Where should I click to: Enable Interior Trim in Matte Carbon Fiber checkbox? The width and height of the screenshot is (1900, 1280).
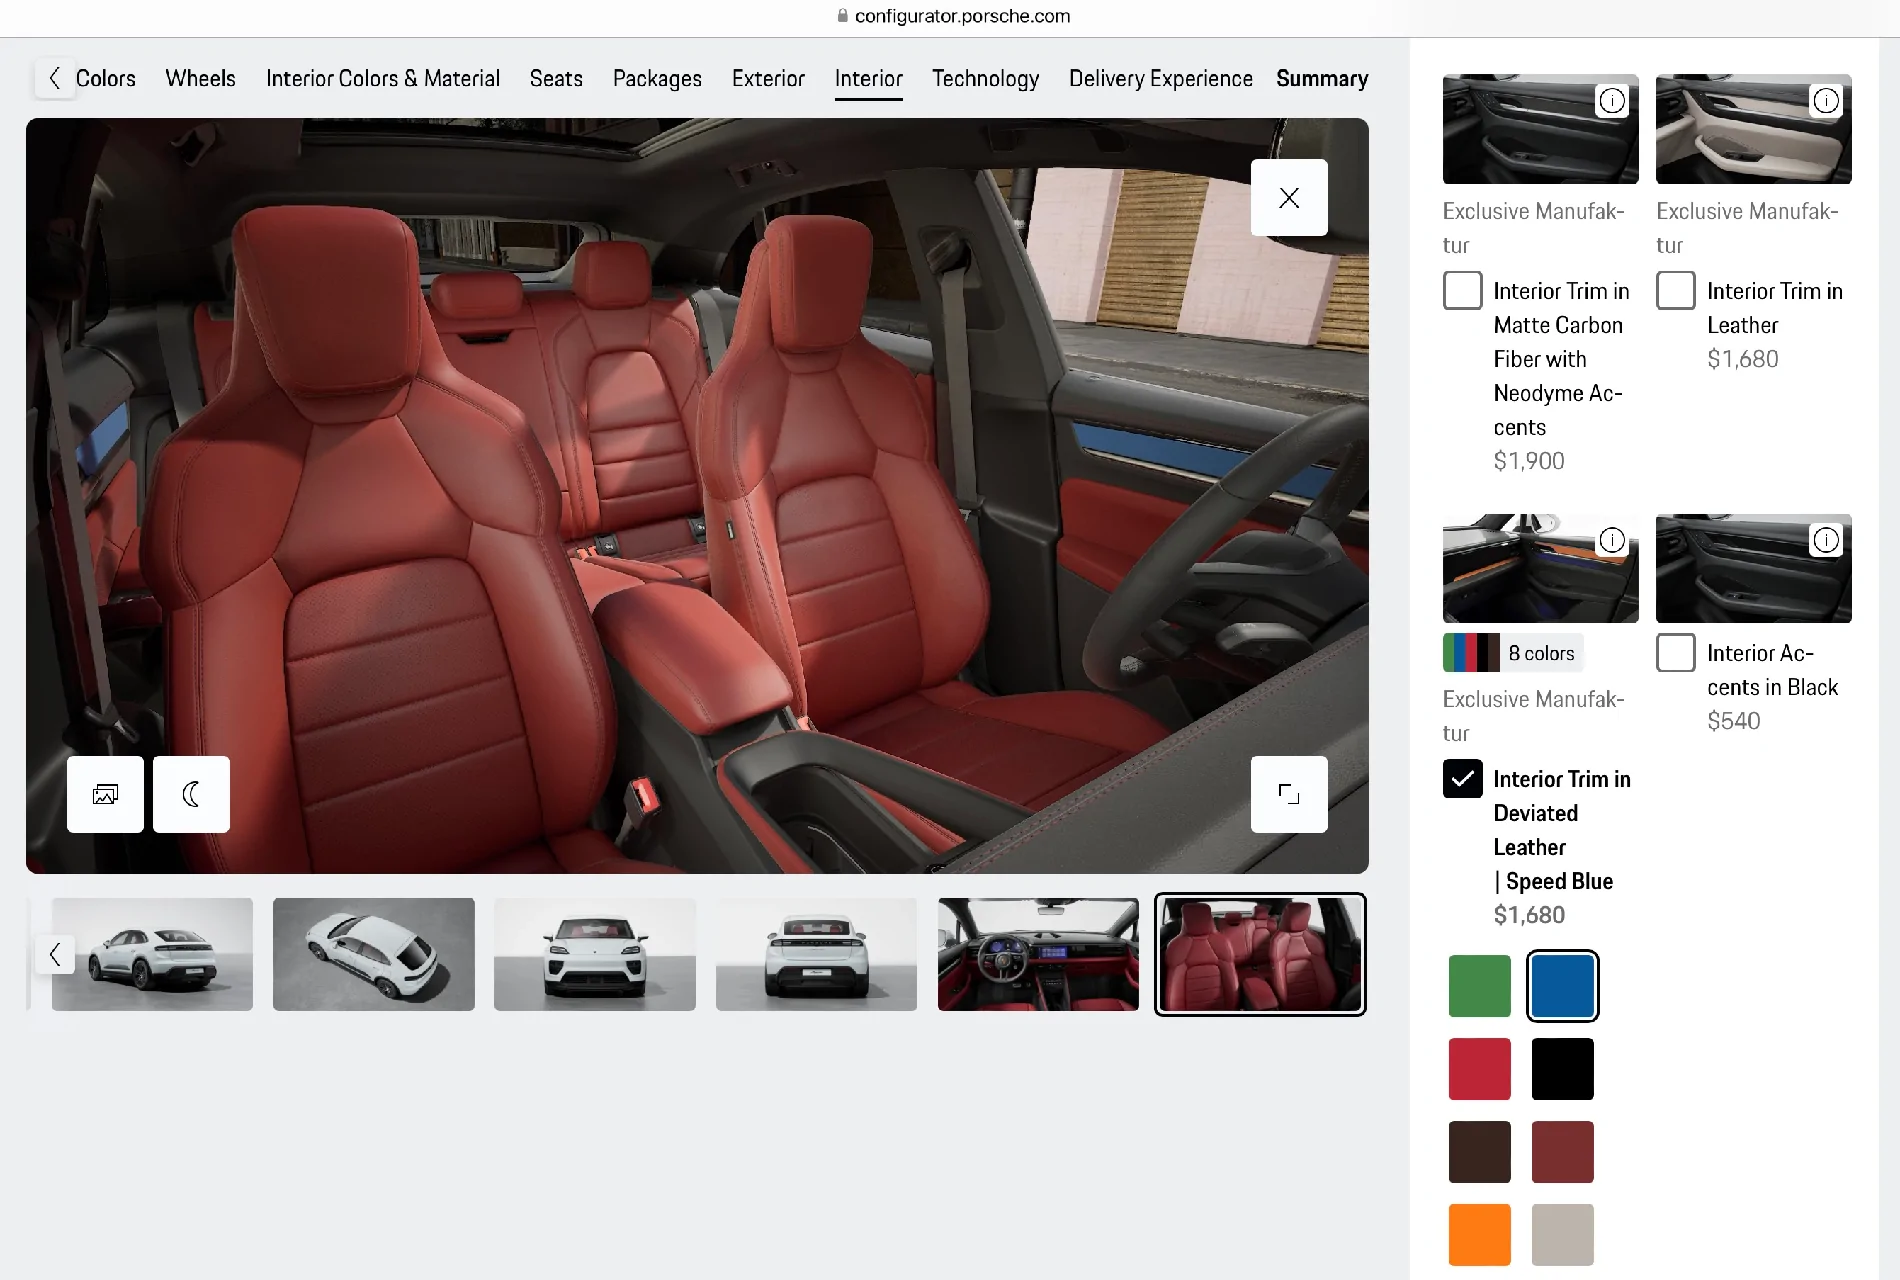pyautogui.click(x=1462, y=291)
